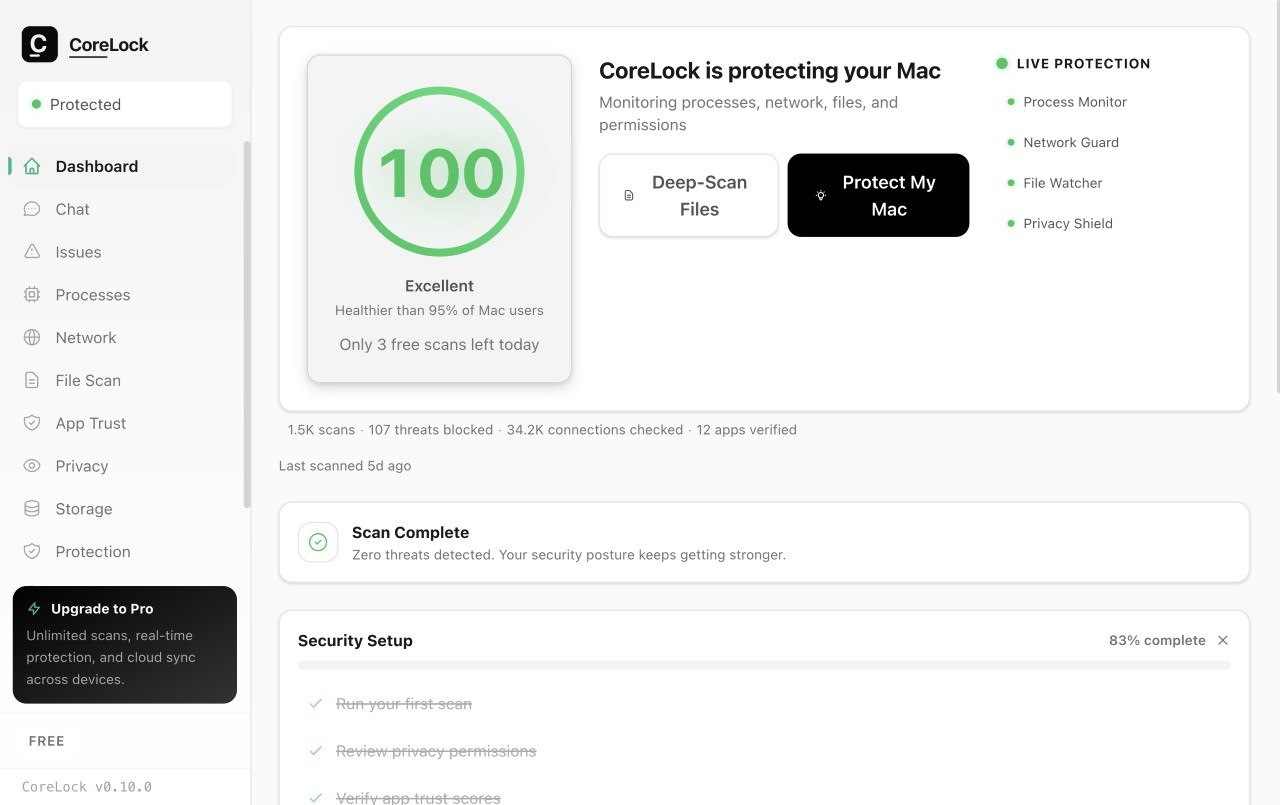Click the File Scan document icon
The width and height of the screenshot is (1280, 805).
point(32,381)
